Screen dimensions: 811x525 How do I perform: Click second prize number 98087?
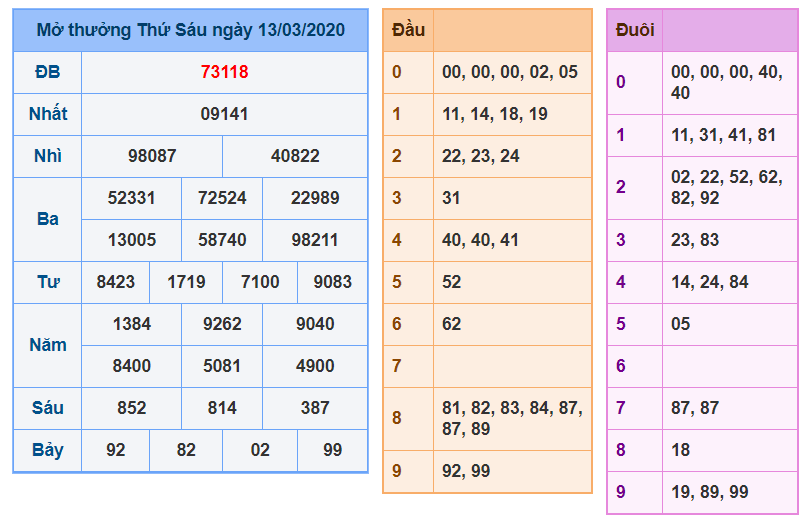pyautogui.click(x=152, y=156)
